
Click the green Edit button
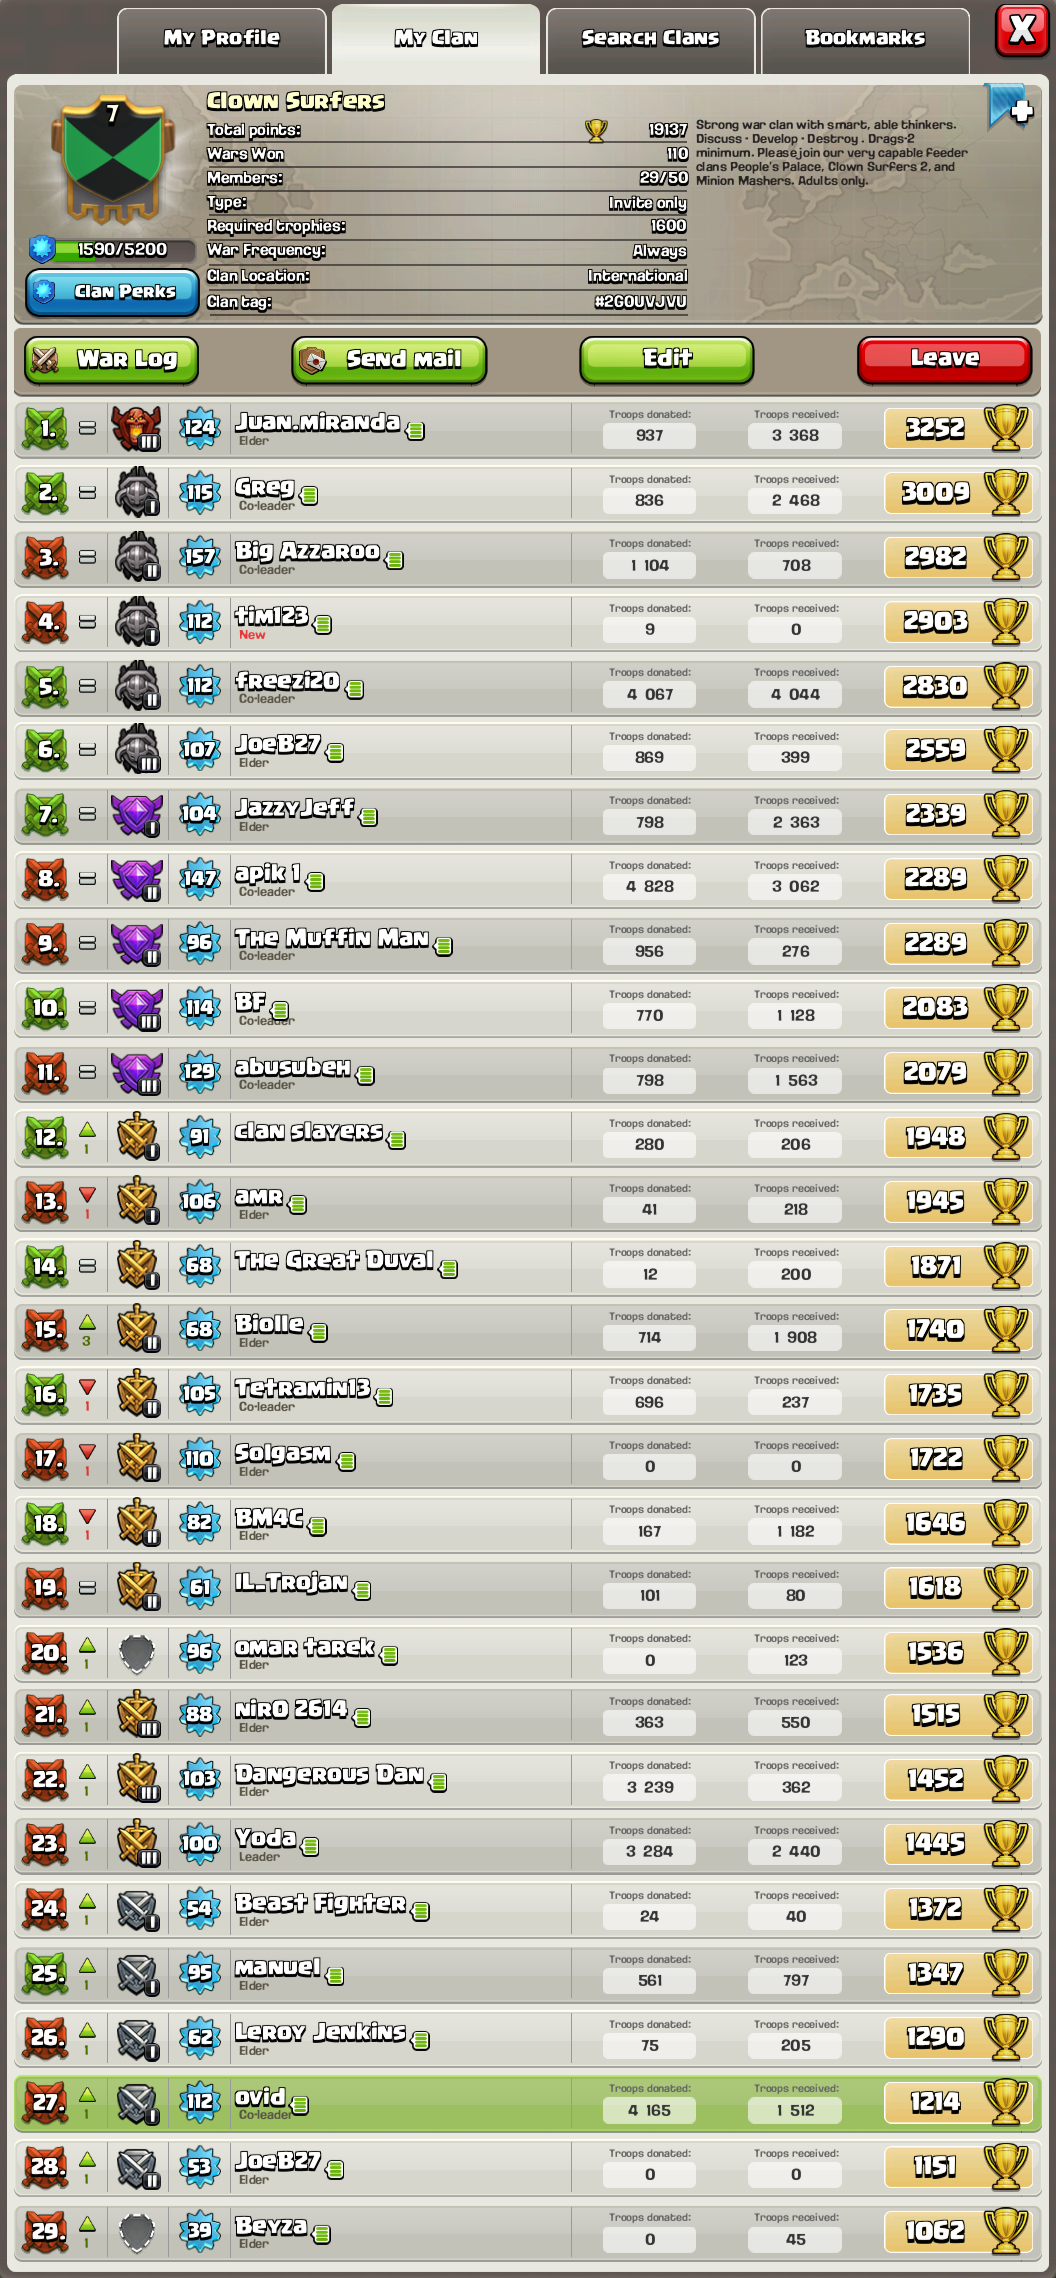(x=667, y=359)
